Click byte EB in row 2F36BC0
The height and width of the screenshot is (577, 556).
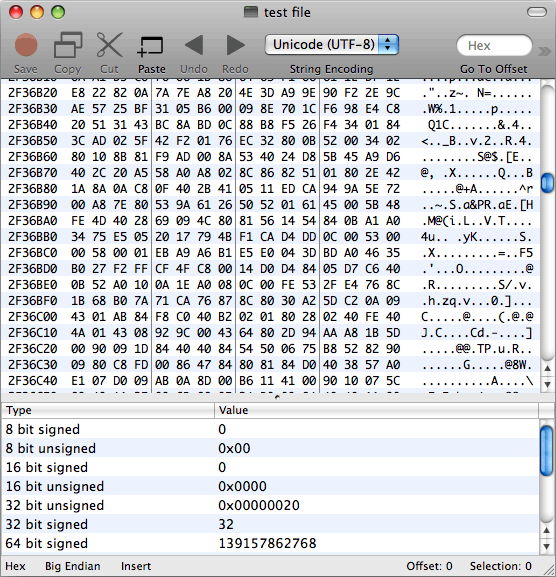pos(162,253)
